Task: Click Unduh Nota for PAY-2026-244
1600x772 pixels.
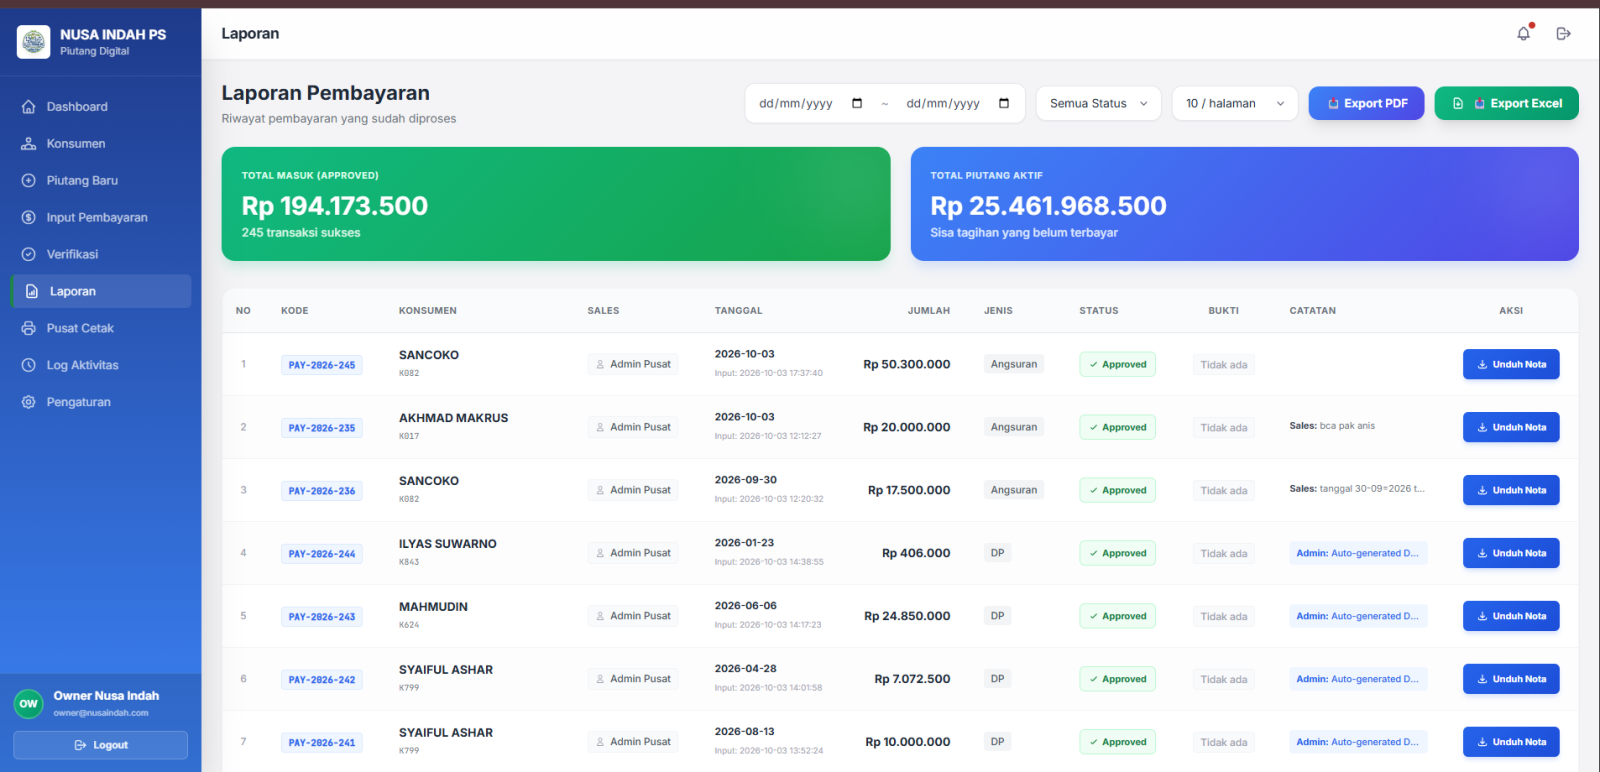Action: pos(1511,553)
